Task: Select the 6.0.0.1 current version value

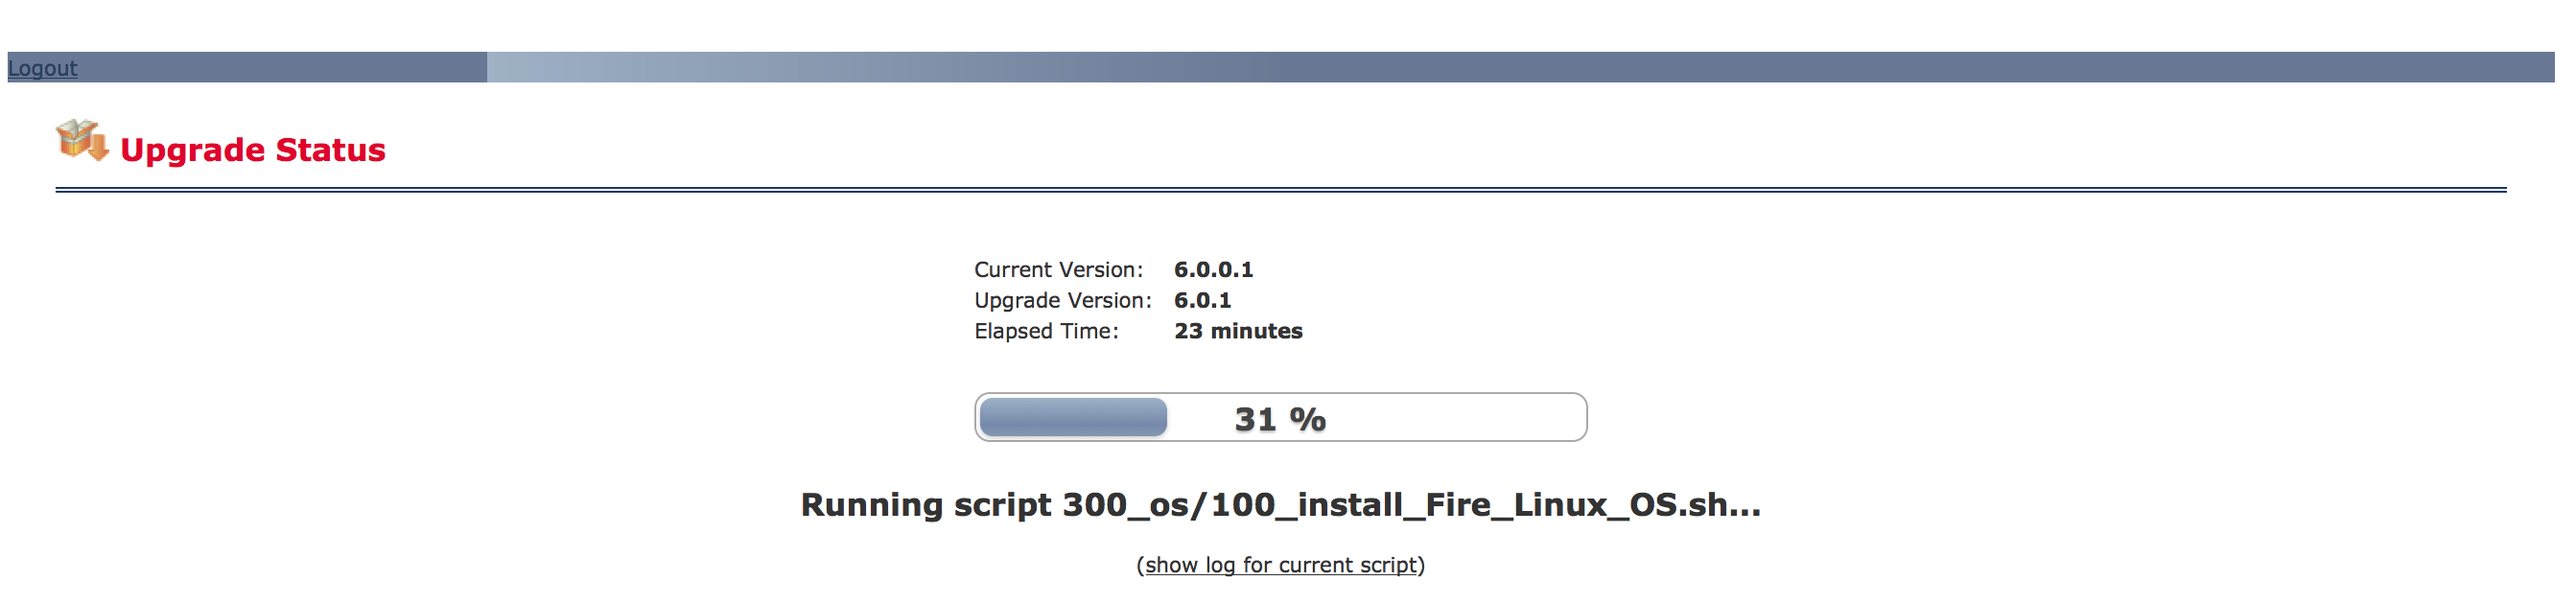Action: [x=1213, y=270]
